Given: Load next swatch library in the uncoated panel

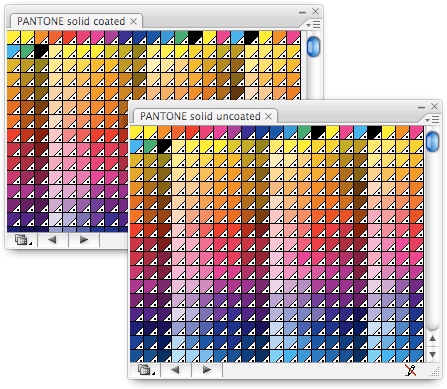Looking at the screenshot, I should click(x=207, y=370).
